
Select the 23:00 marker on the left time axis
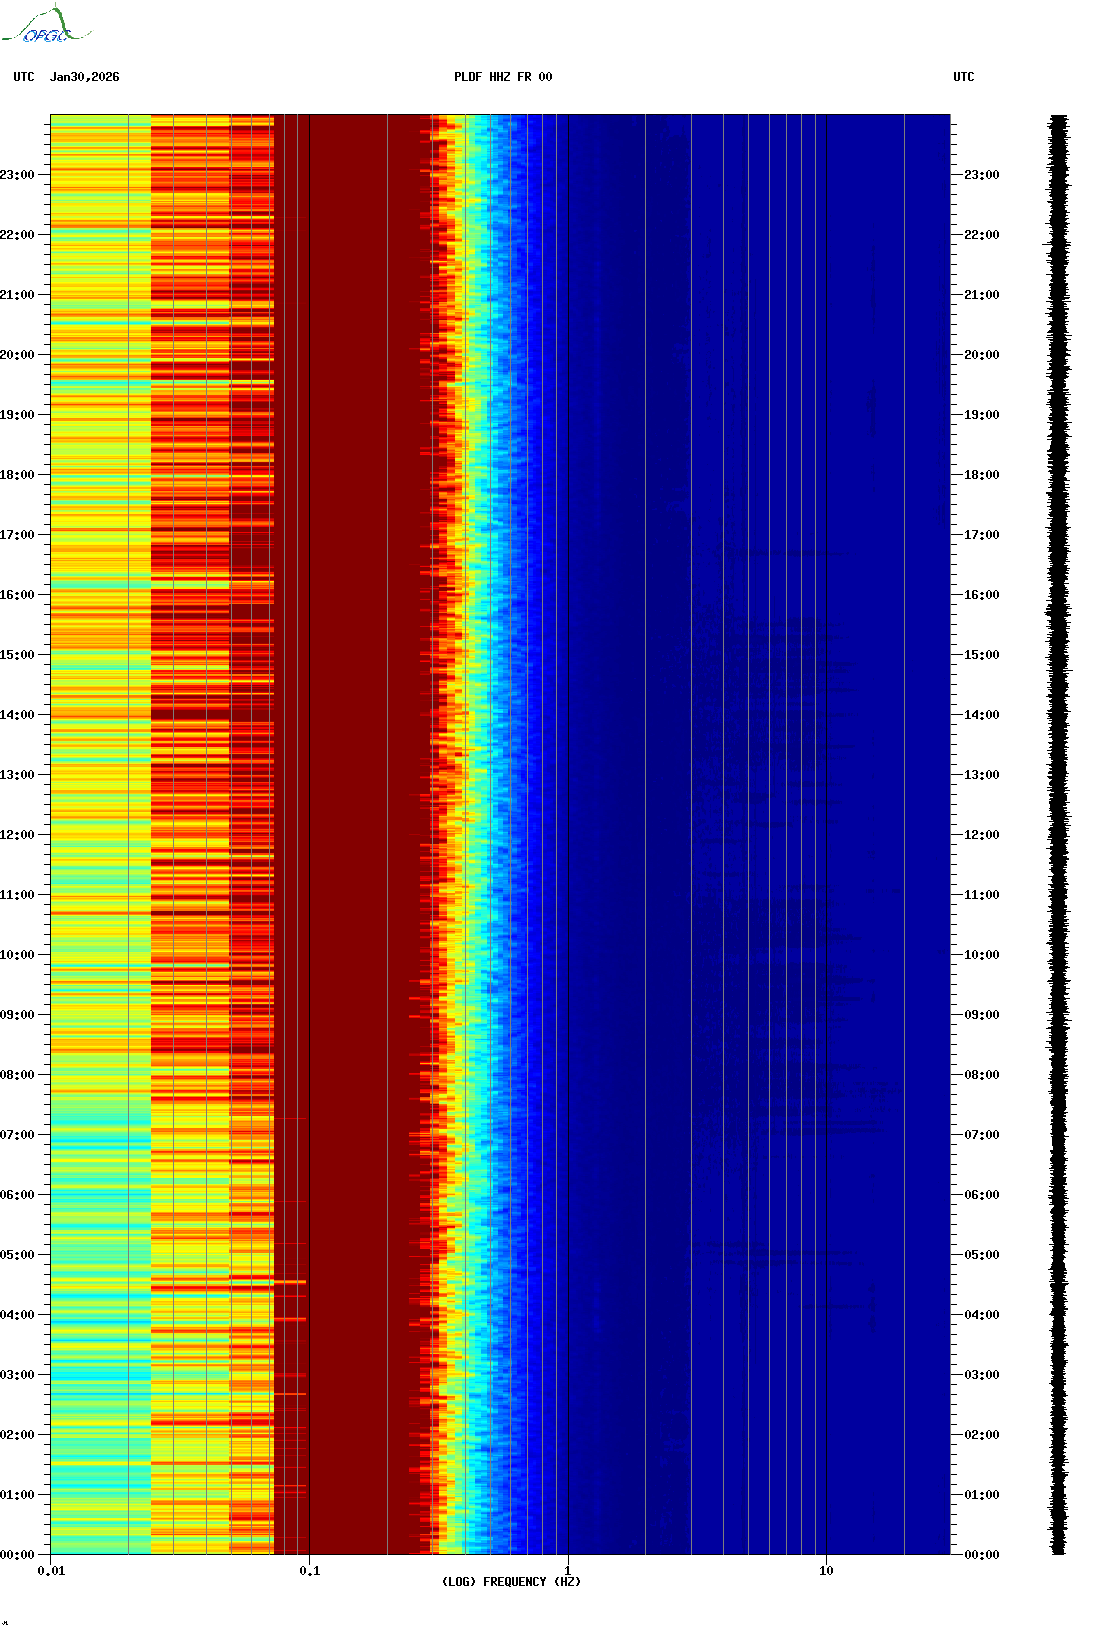[x=17, y=175]
